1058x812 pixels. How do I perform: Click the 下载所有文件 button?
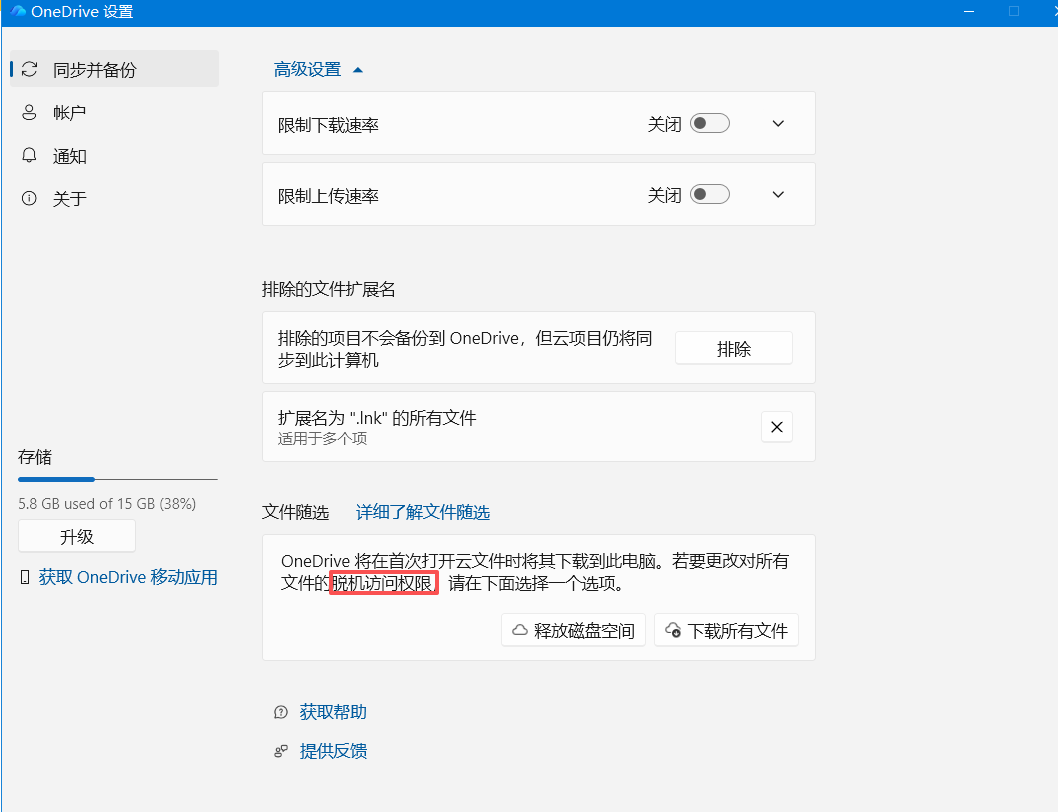(x=727, y=630)
